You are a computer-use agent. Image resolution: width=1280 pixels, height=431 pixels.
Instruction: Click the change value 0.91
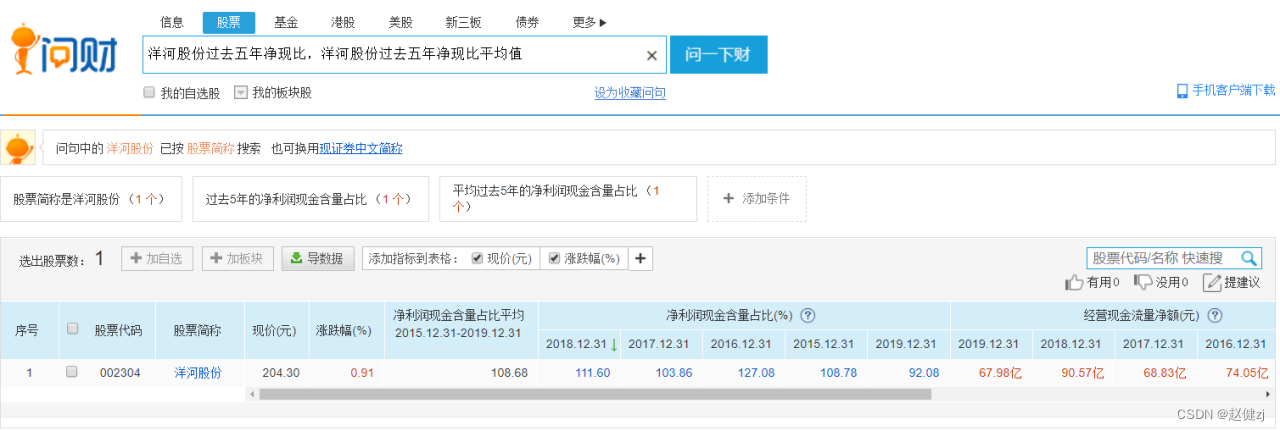pyautogui.click(x=362, y=372)
